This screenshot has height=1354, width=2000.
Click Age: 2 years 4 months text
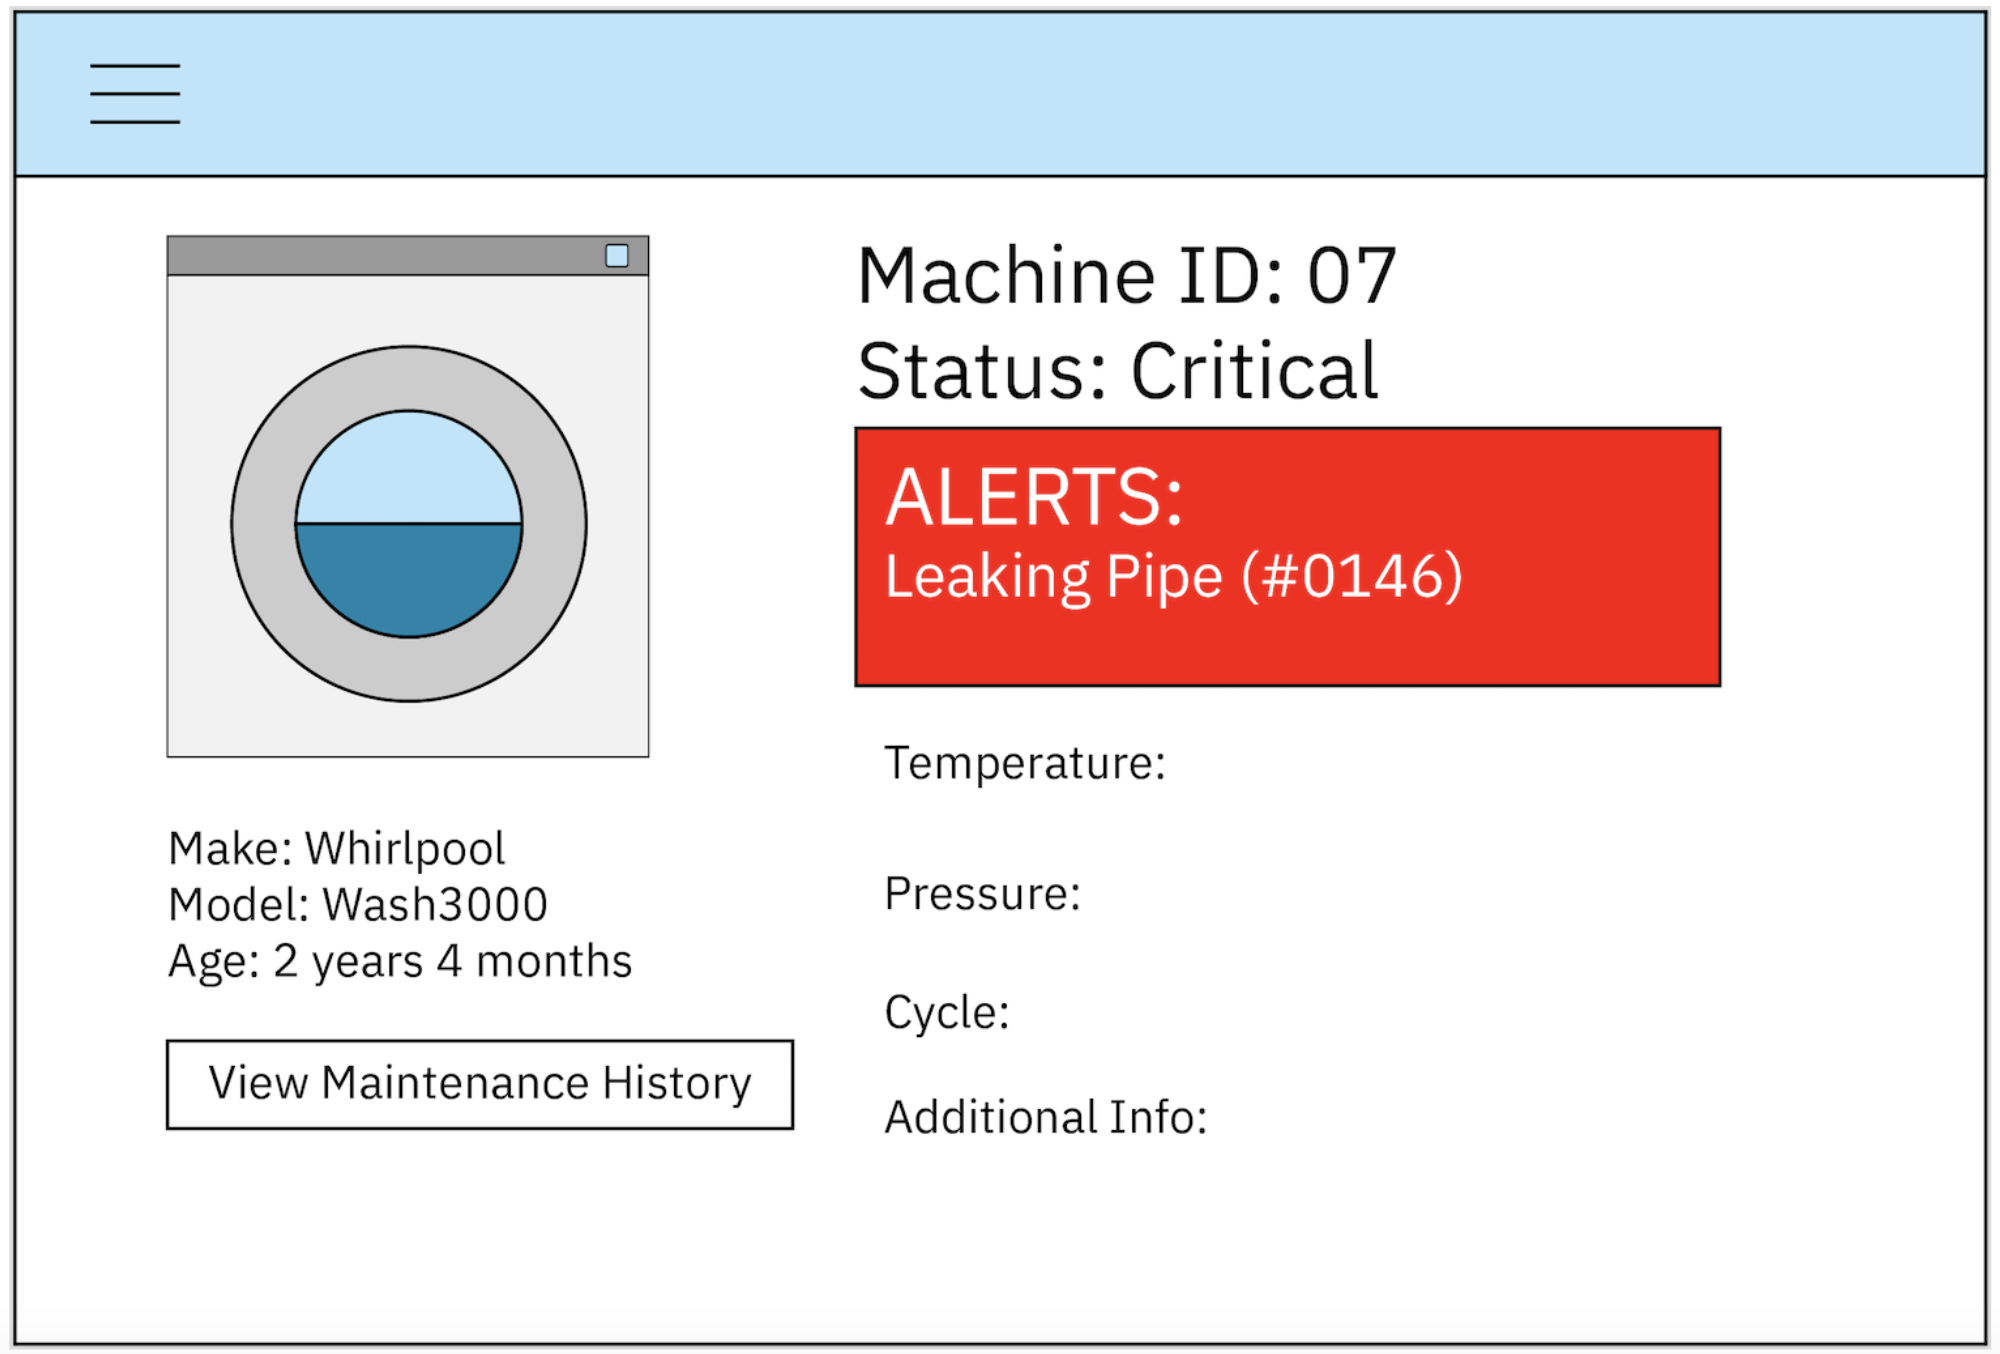point(400,961)
